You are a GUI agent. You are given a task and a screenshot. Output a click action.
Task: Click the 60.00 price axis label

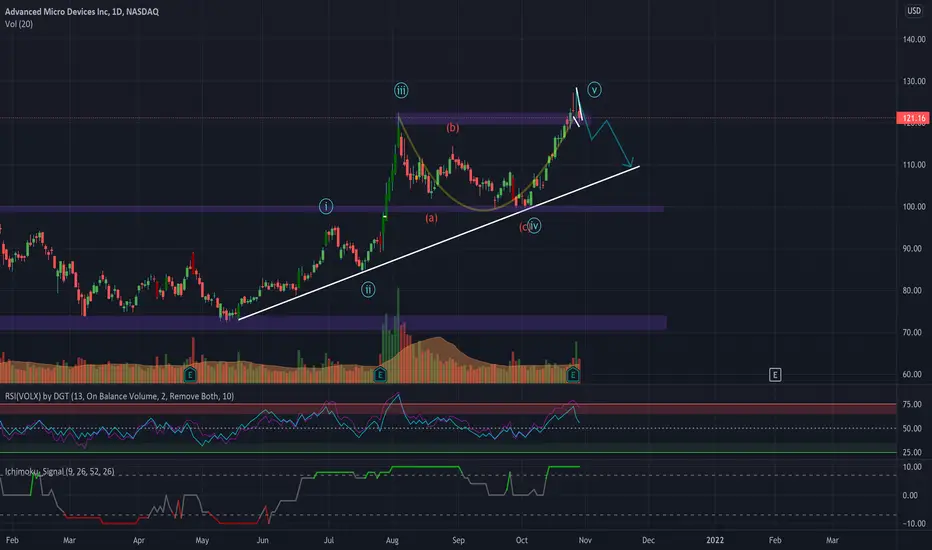click(912, 374)
